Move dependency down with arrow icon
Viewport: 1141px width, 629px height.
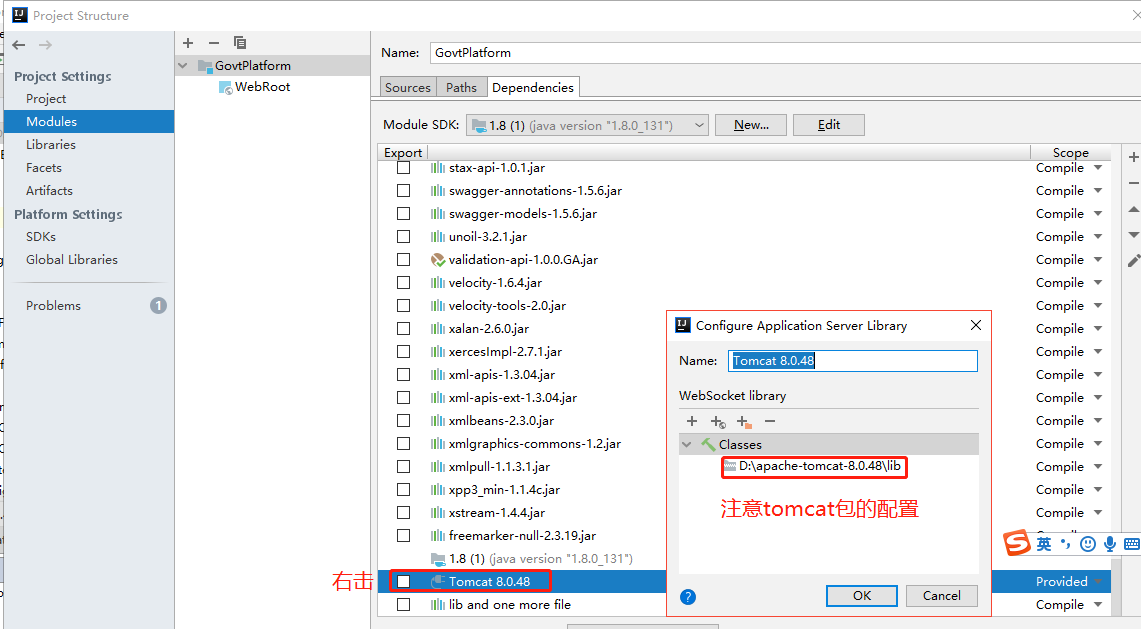click(x=1133, y=234)
